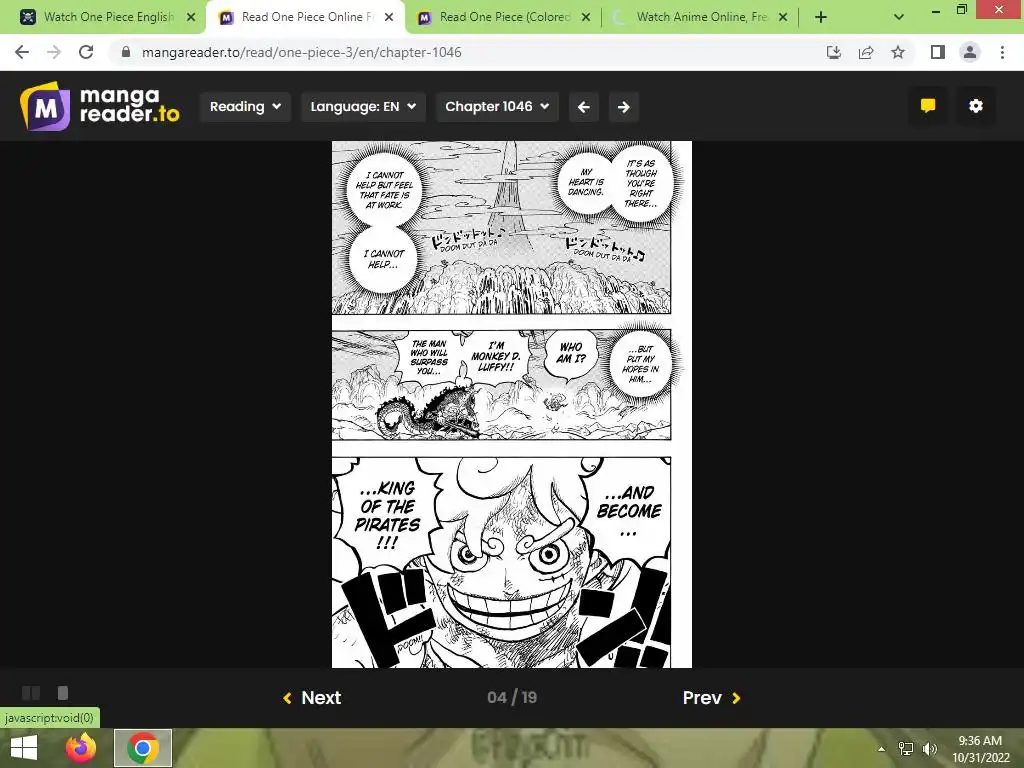
Task: Switch to double page view icon
Action: point(31,693)
